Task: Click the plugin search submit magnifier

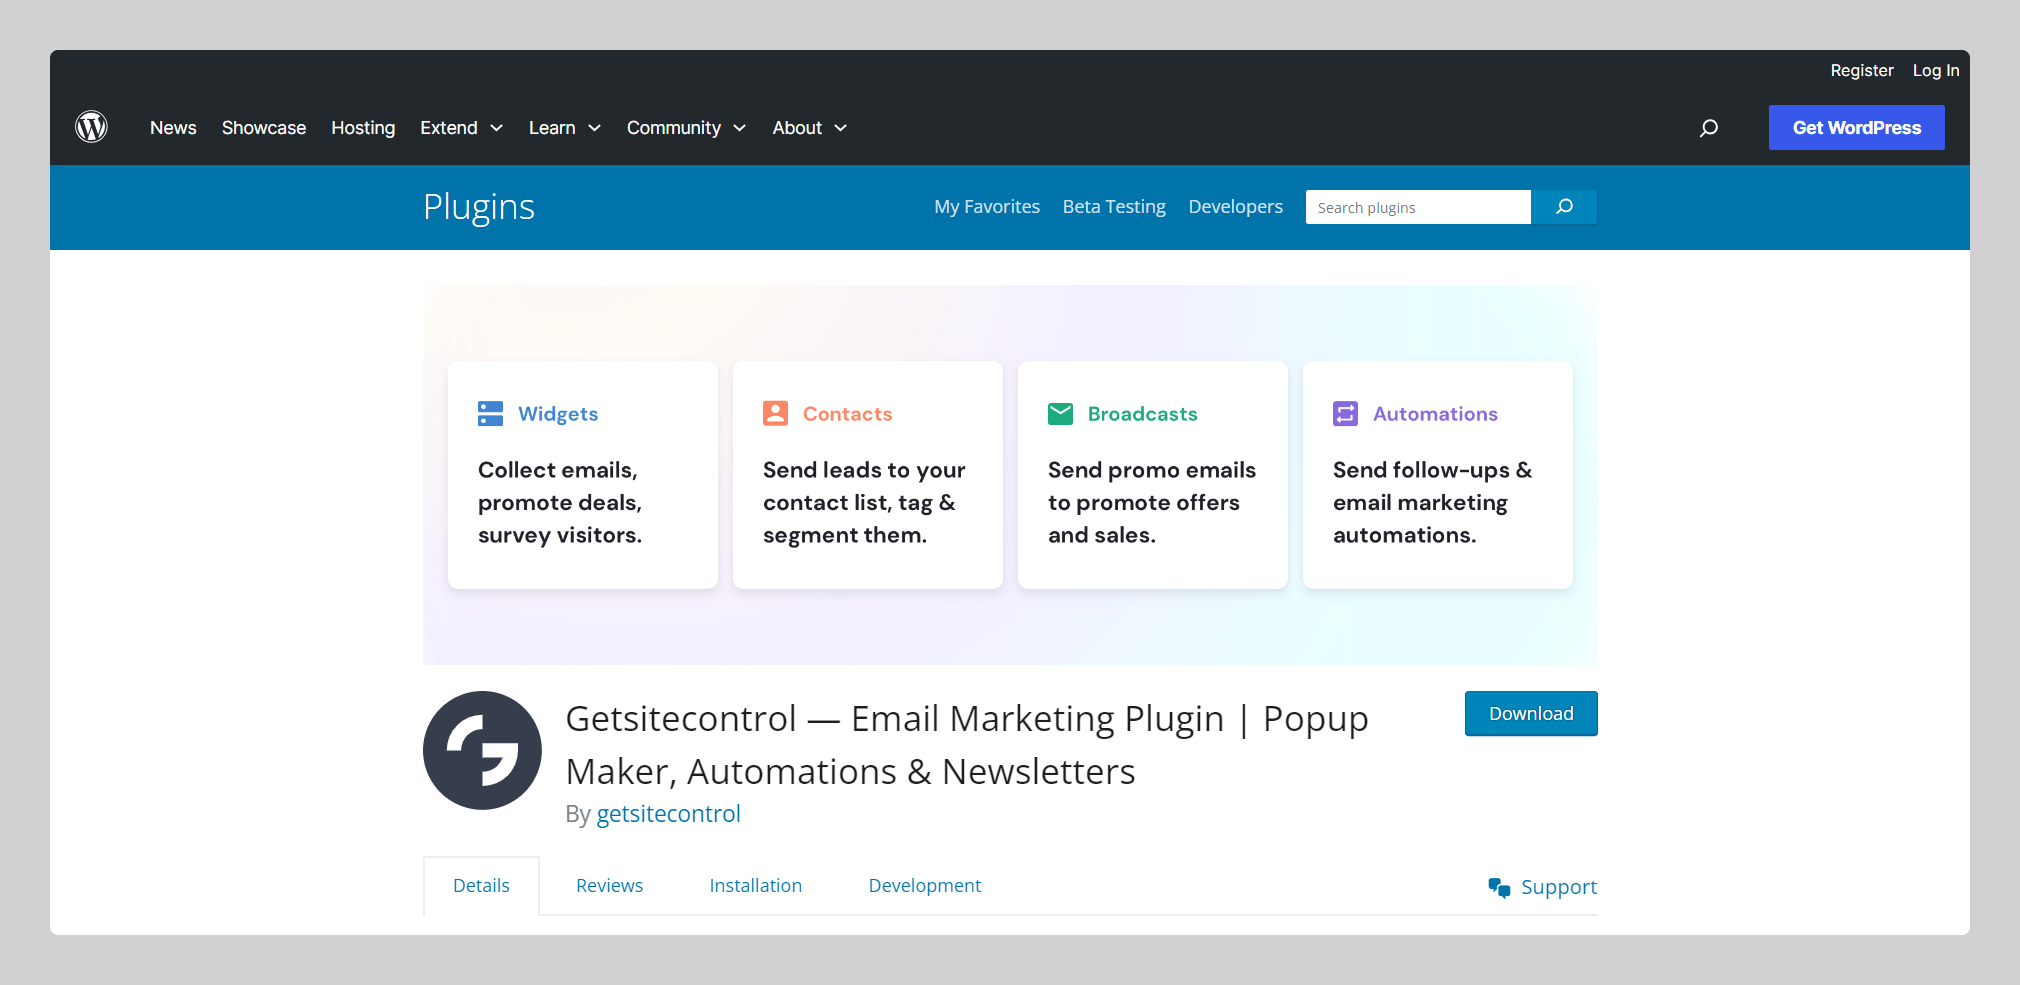Action: coord(1564,207)
